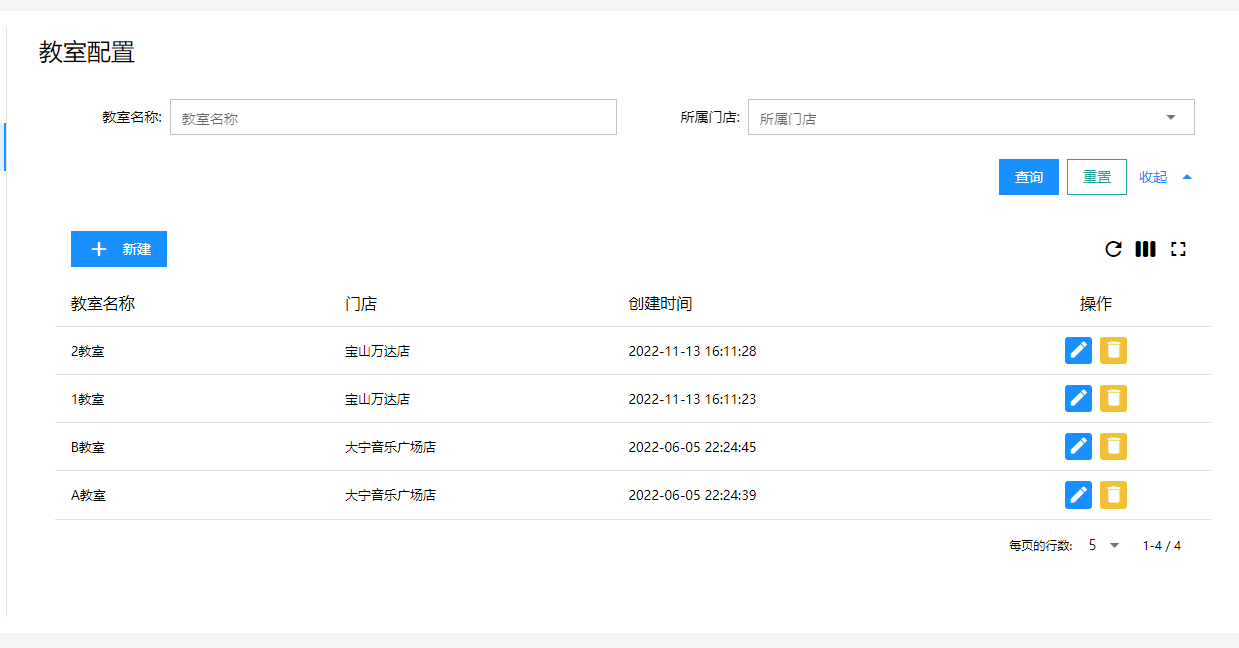Toggle fullscreen mode for the table
Screen dimensions: 1239x648
click(1178, 249)
